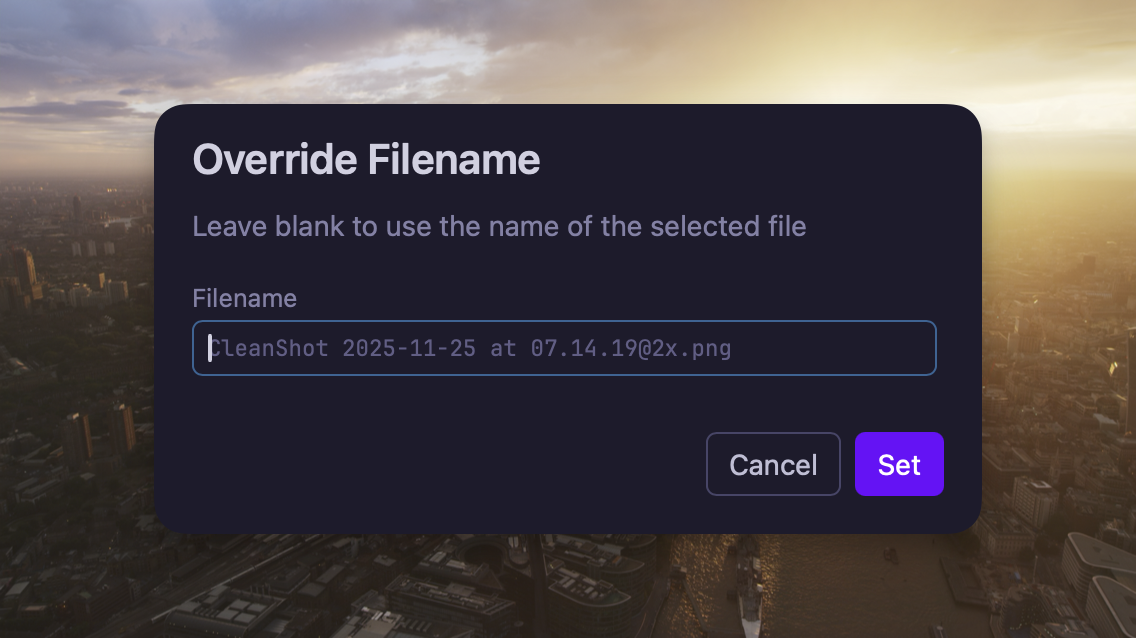
Task: Close the Override Filename dialog via Cancel
Action: click(x=773, y=464)
